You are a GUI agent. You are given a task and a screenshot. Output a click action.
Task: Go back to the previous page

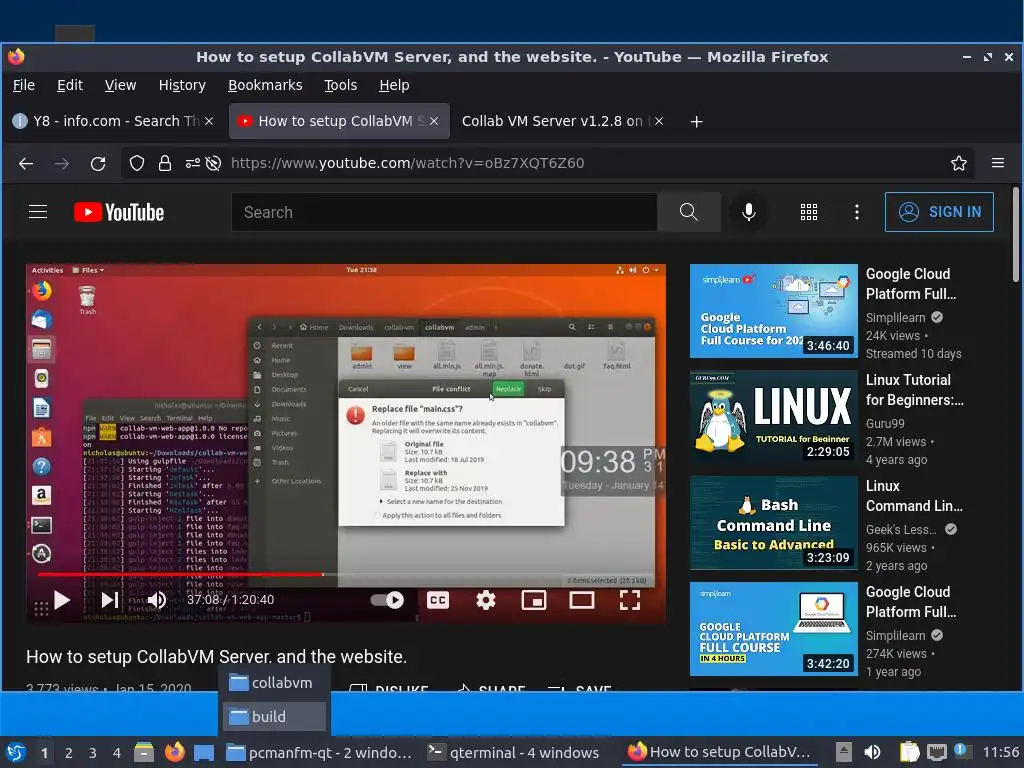tap(26, 163)
